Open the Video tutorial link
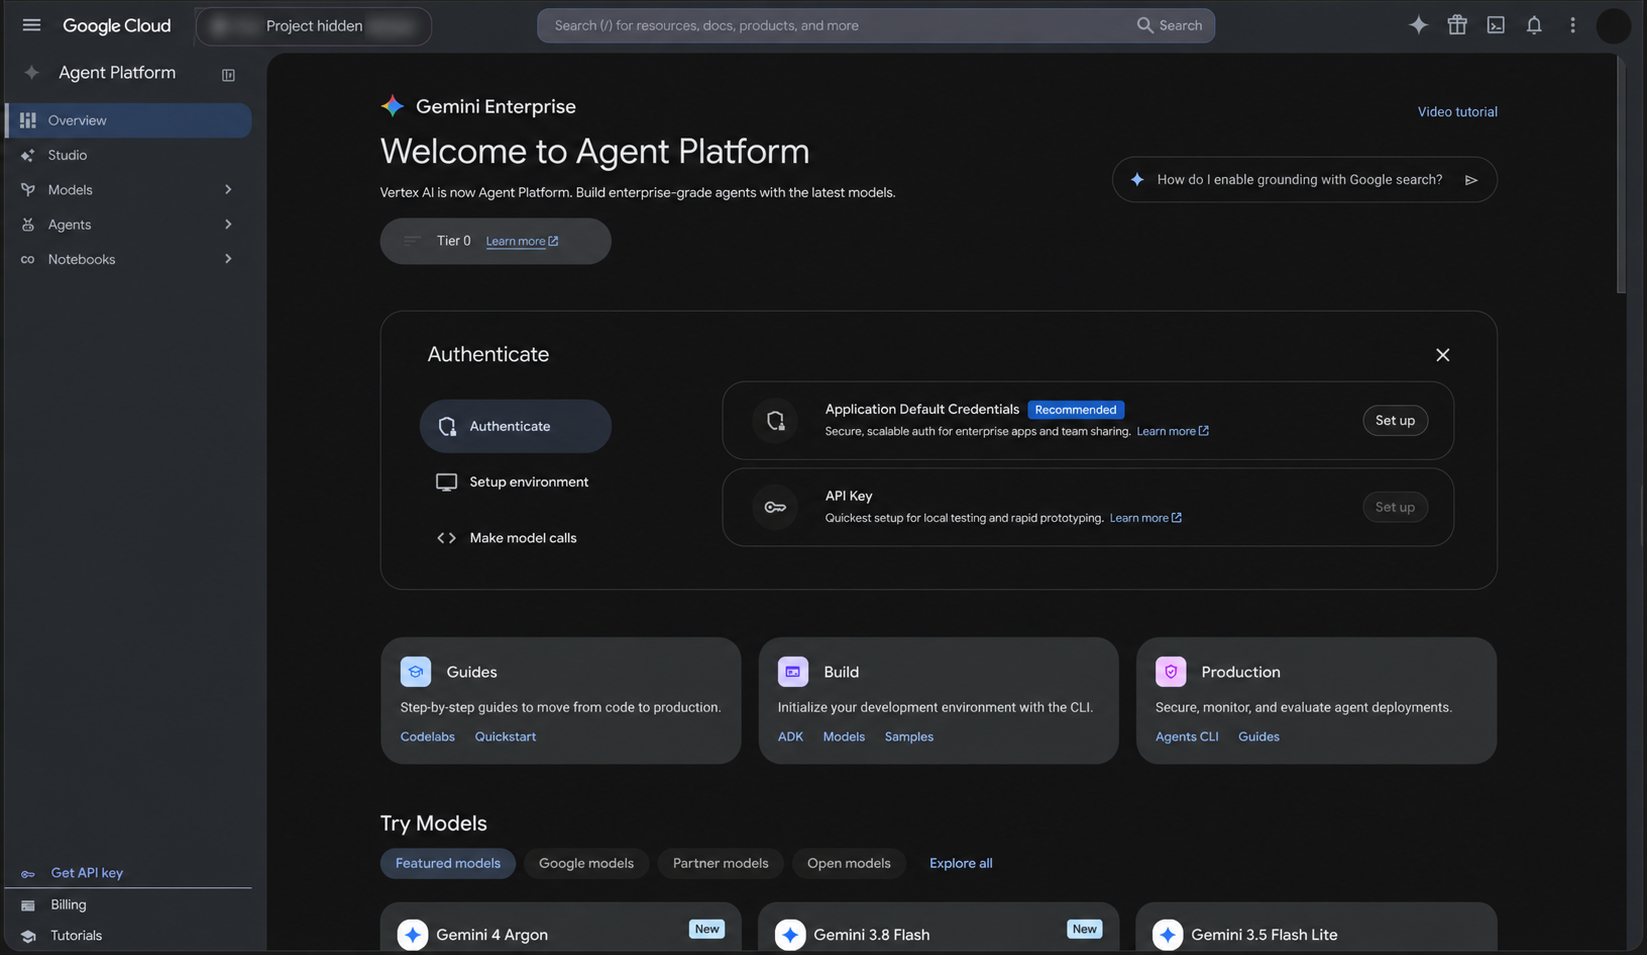 pyautogui.click(x=1457, y=112)
